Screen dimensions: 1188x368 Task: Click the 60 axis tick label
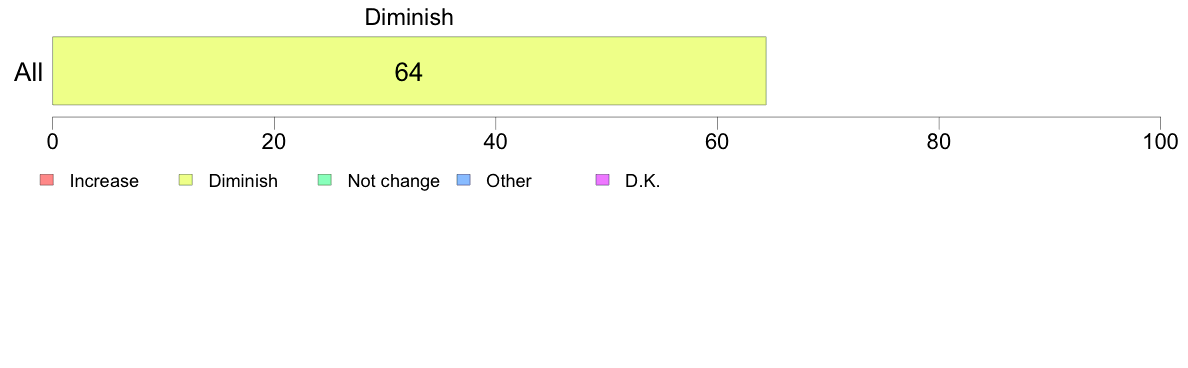coord(717,142)
